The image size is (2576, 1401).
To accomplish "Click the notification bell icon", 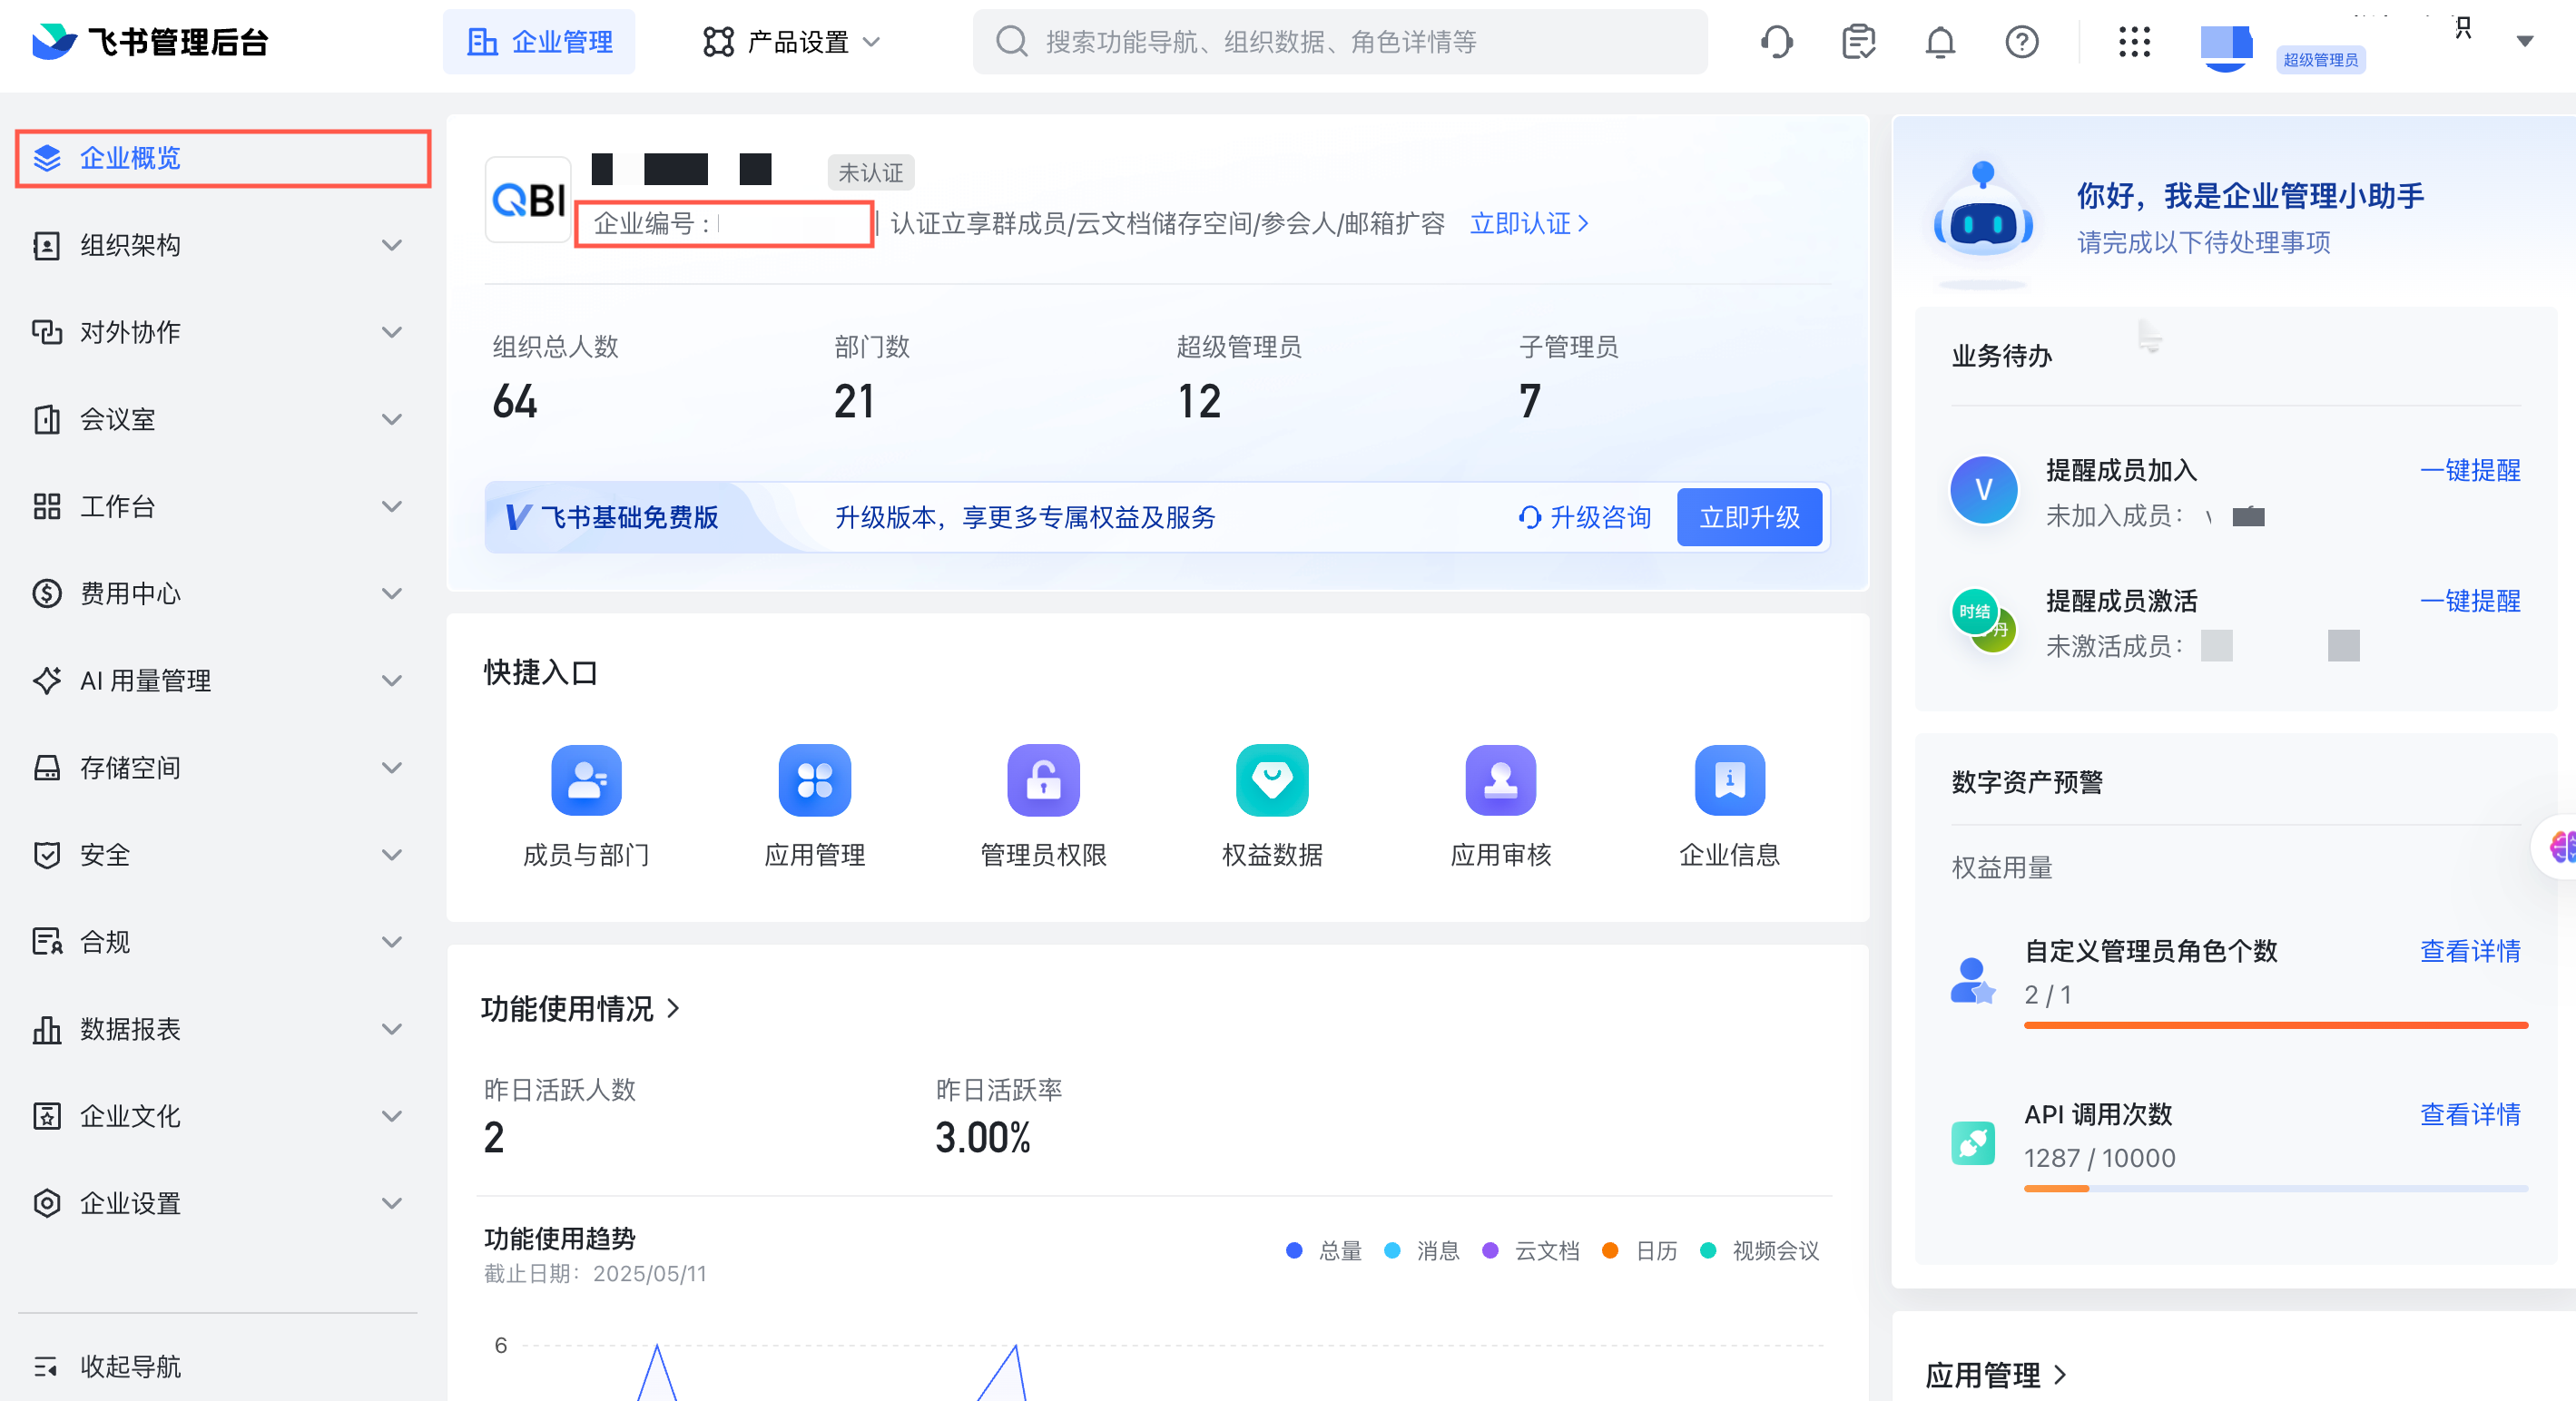I will [x=1940, y=42].
